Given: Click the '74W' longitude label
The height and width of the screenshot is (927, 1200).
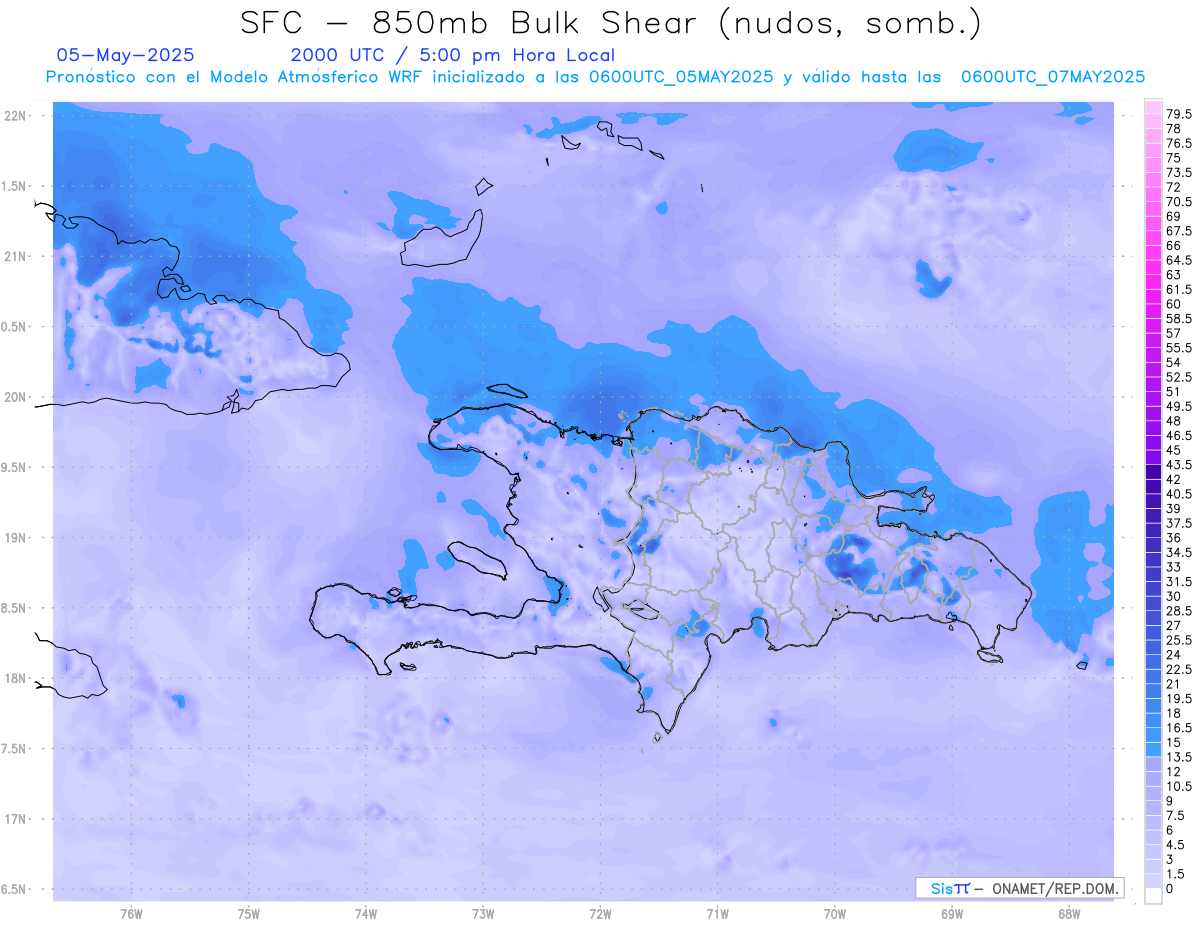Looking at the screenshot, I should pos(366,914).
